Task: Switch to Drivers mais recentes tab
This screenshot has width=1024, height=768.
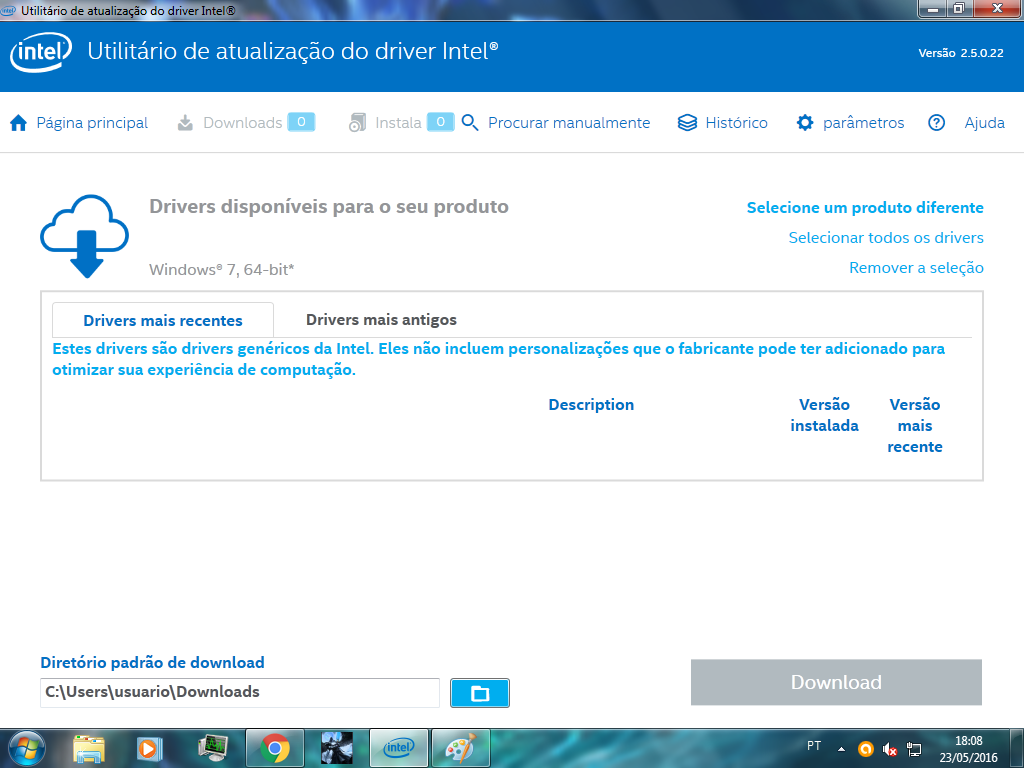Action: click(x=163, y=320)
